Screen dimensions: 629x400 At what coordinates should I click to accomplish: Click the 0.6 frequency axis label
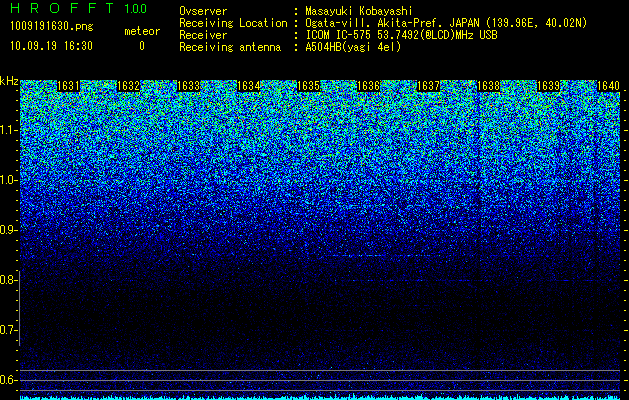(x=8, y=380)
